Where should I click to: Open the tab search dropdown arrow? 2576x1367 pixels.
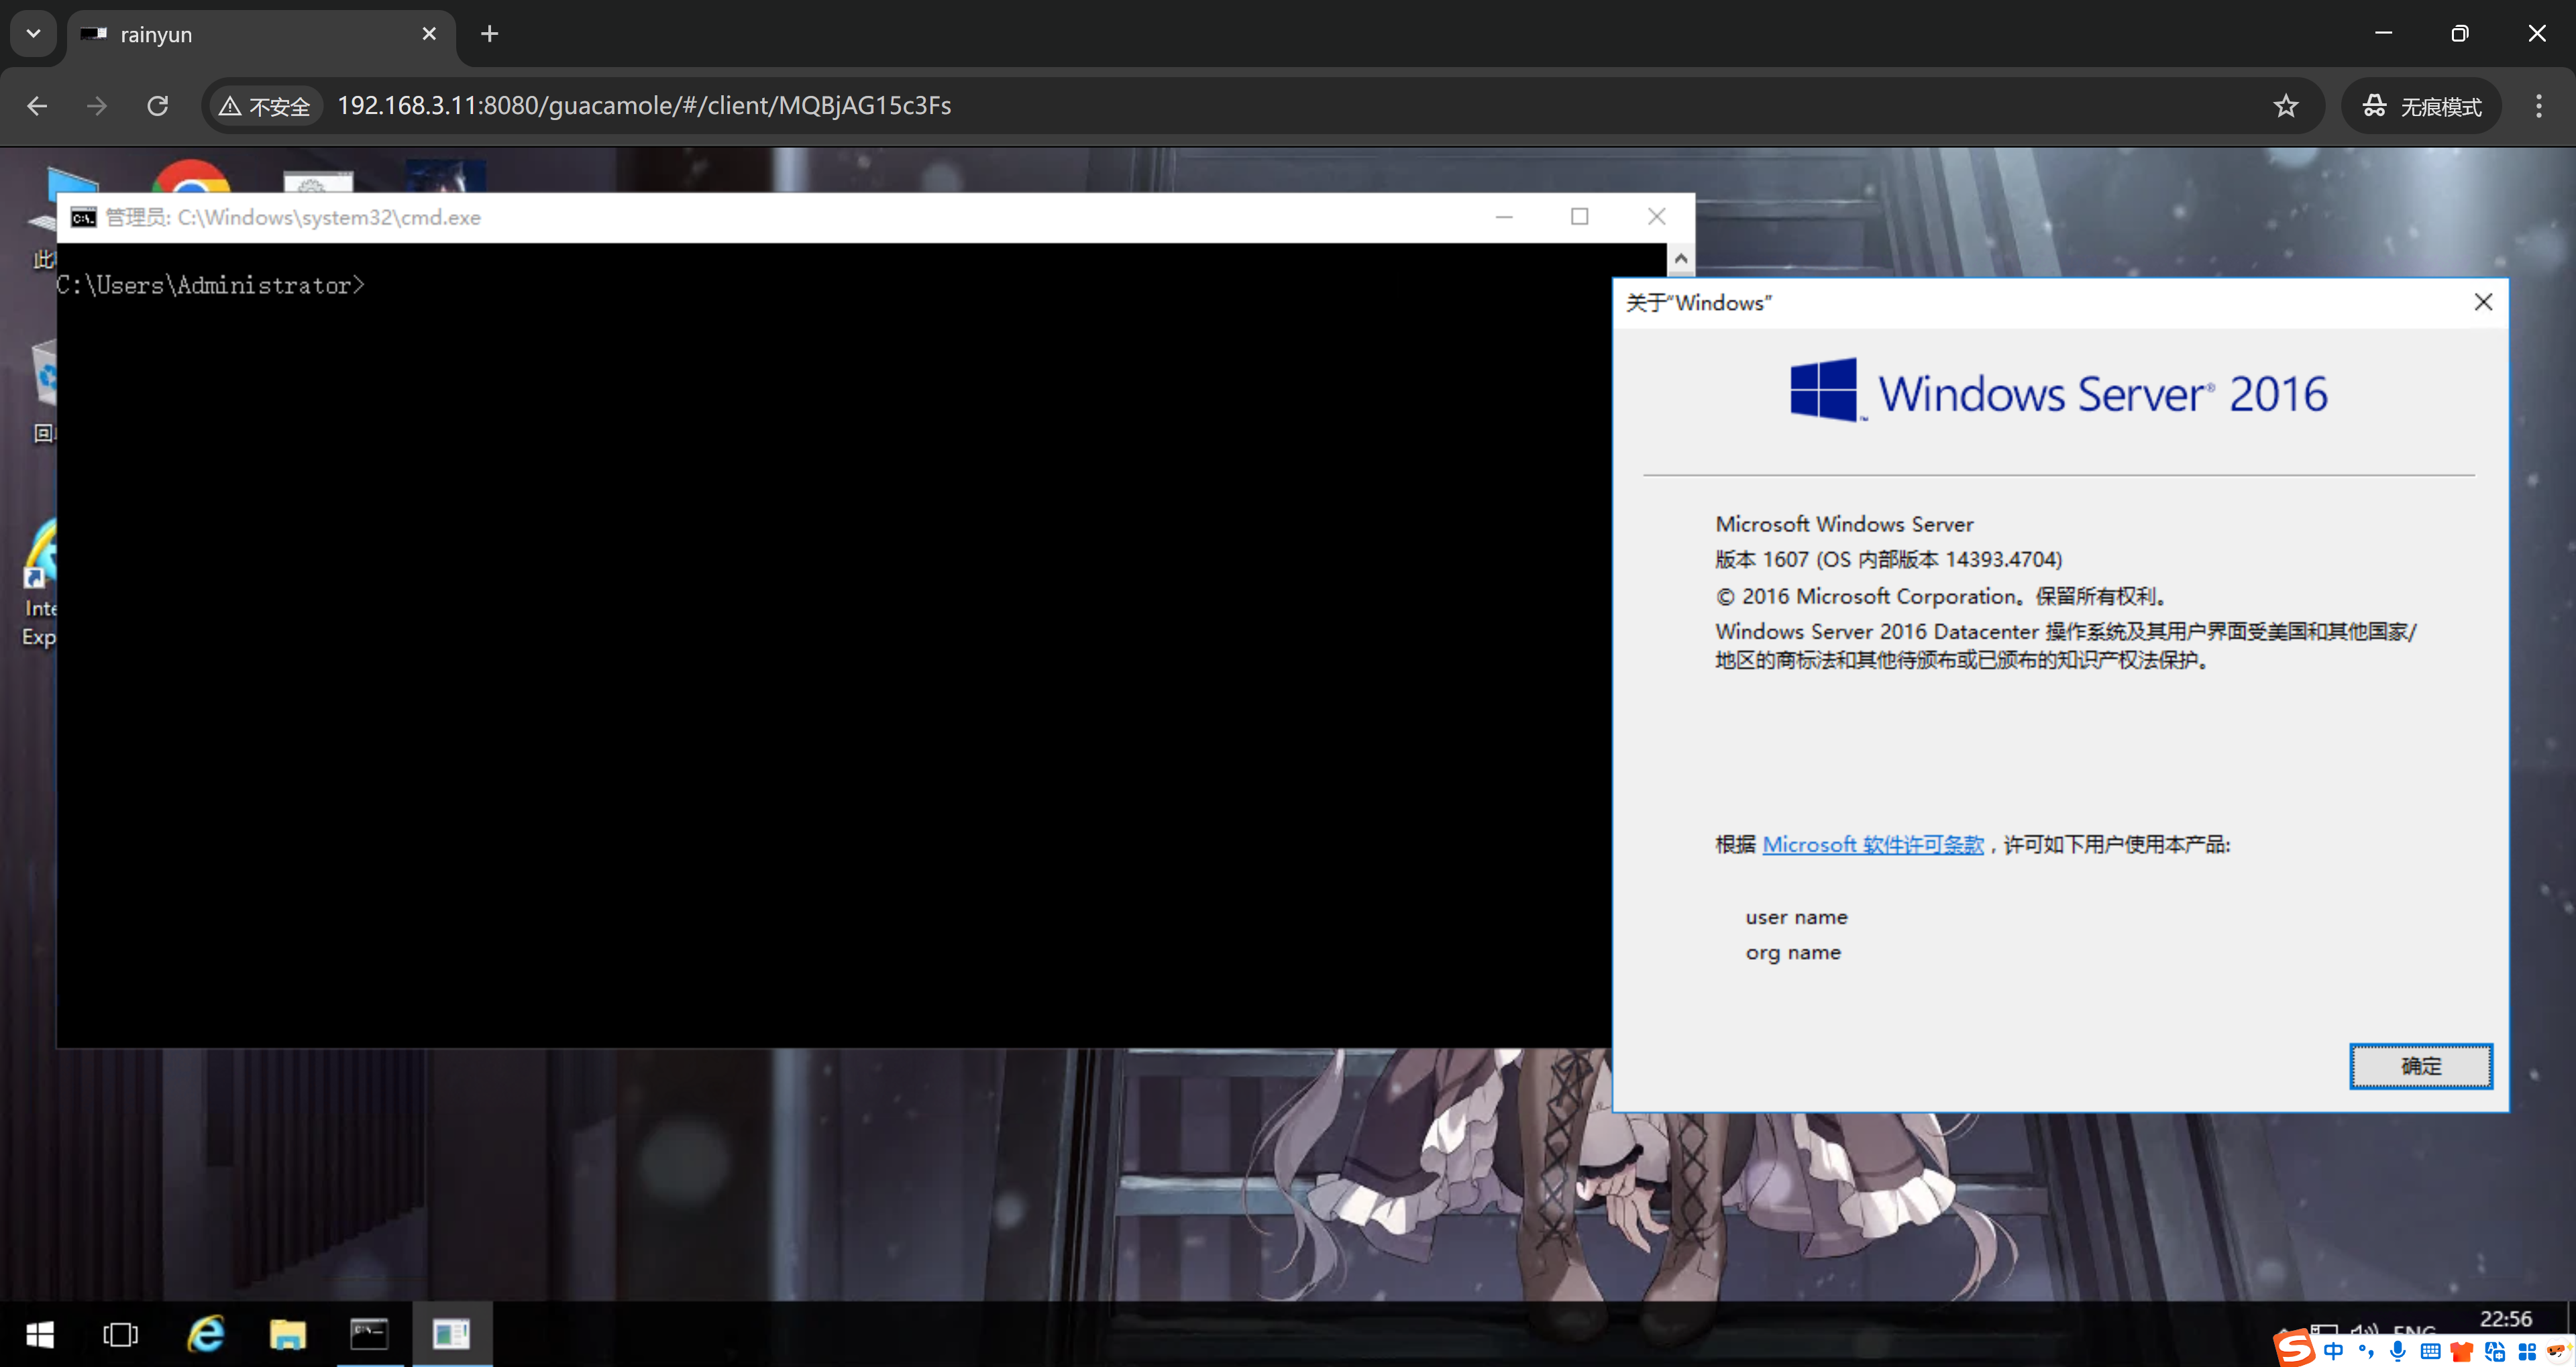tap(33, 34)
